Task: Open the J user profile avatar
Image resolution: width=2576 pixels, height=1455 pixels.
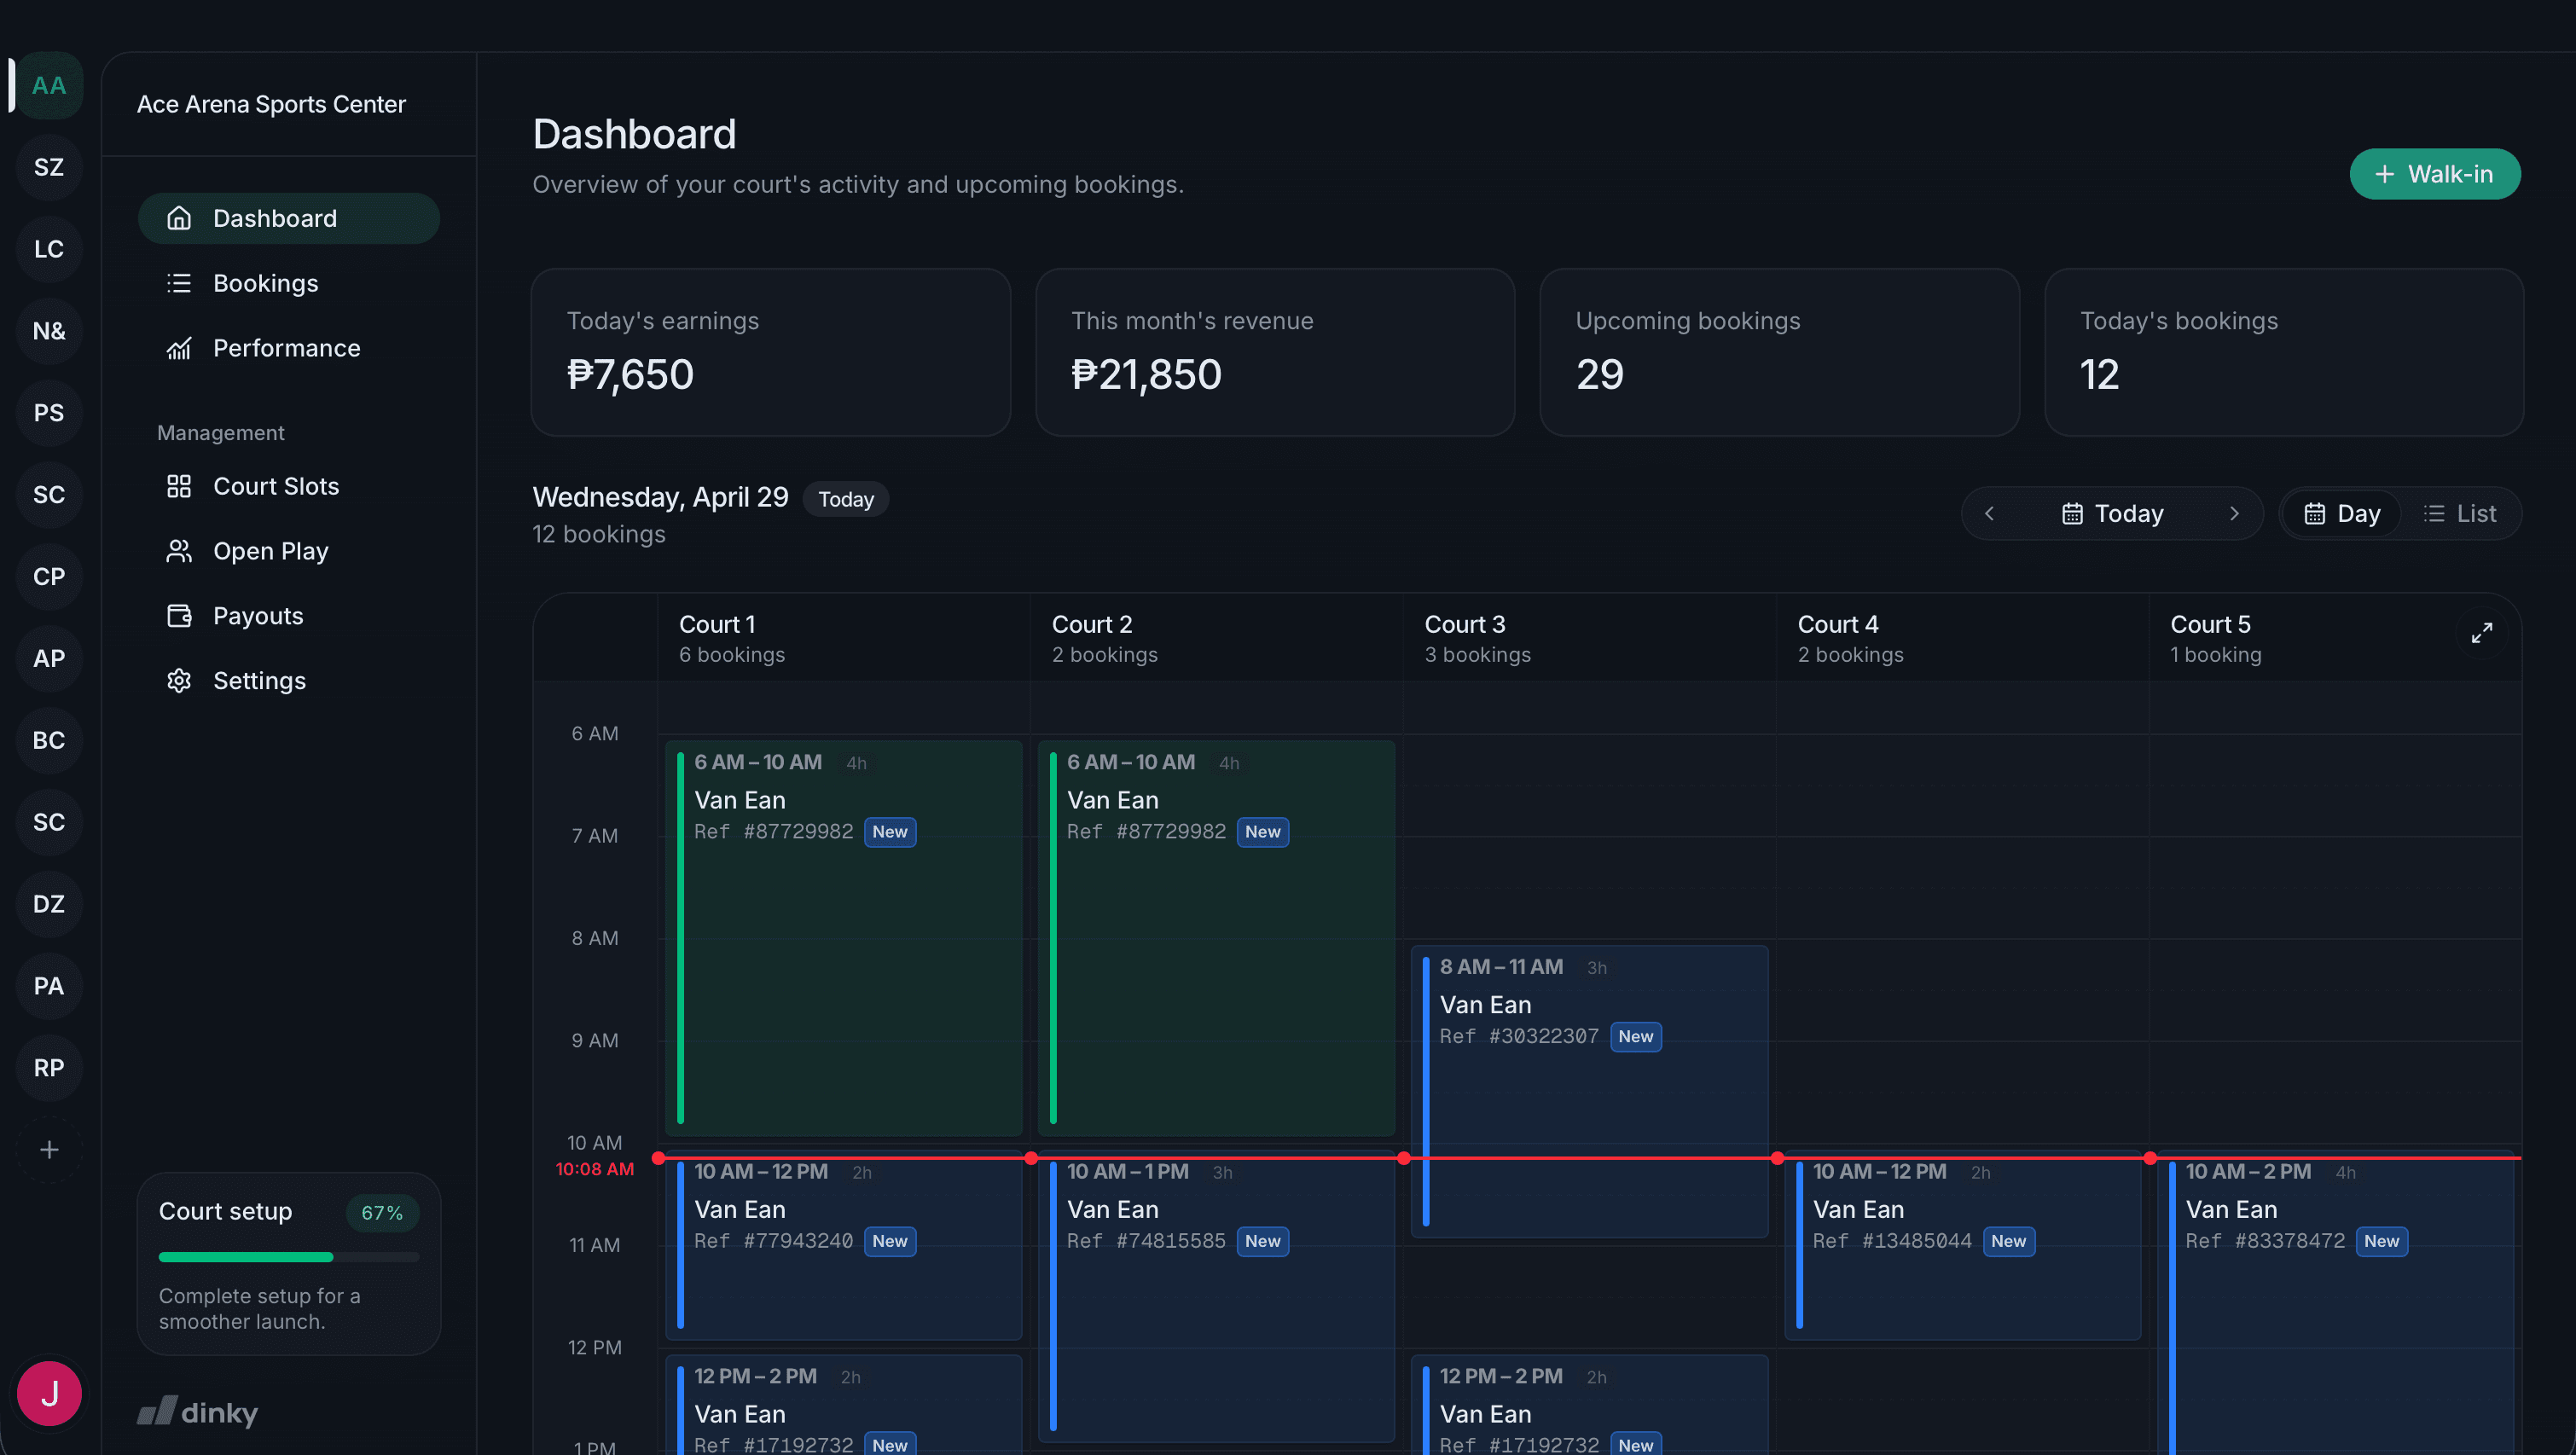Action: click(x=49, y=1393)
